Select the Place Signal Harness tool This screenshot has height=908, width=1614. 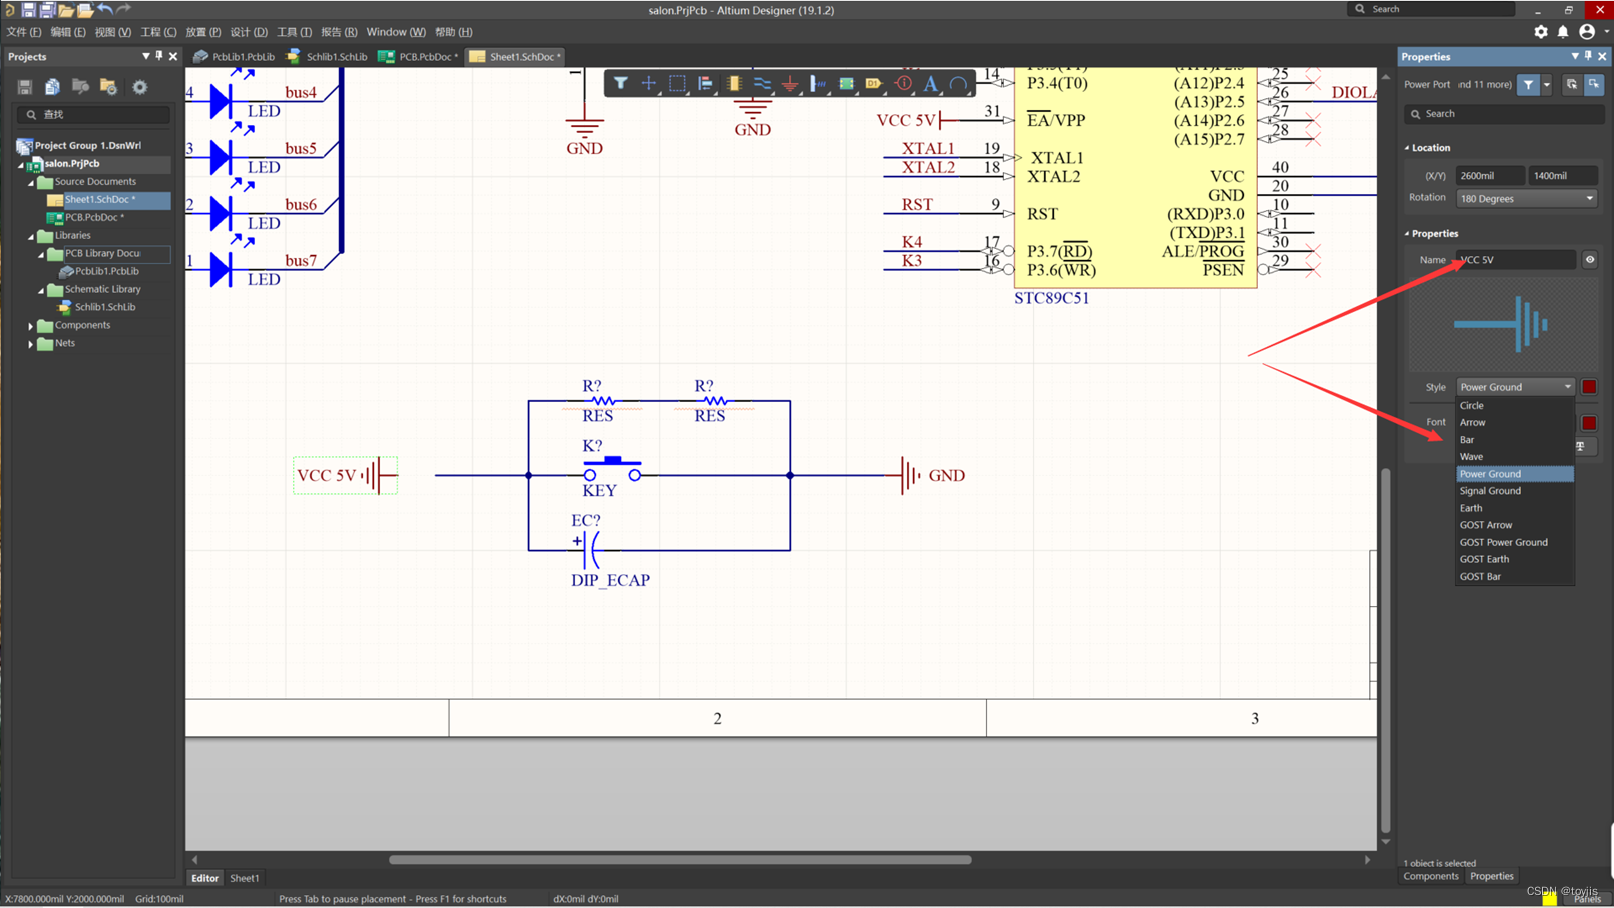(818, 84)
